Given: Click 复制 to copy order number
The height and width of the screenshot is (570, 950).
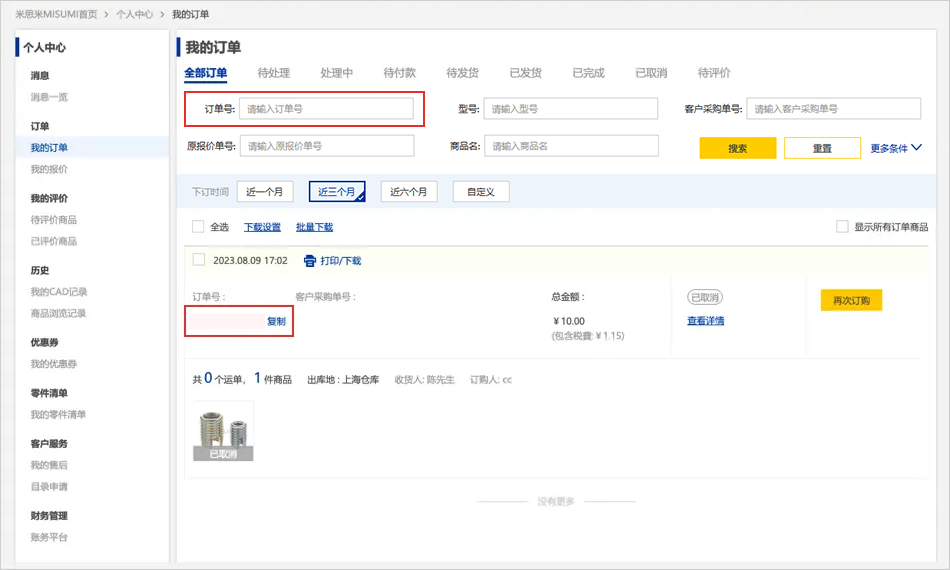Looking at the screenshot, I should click(x=276, y=321).
